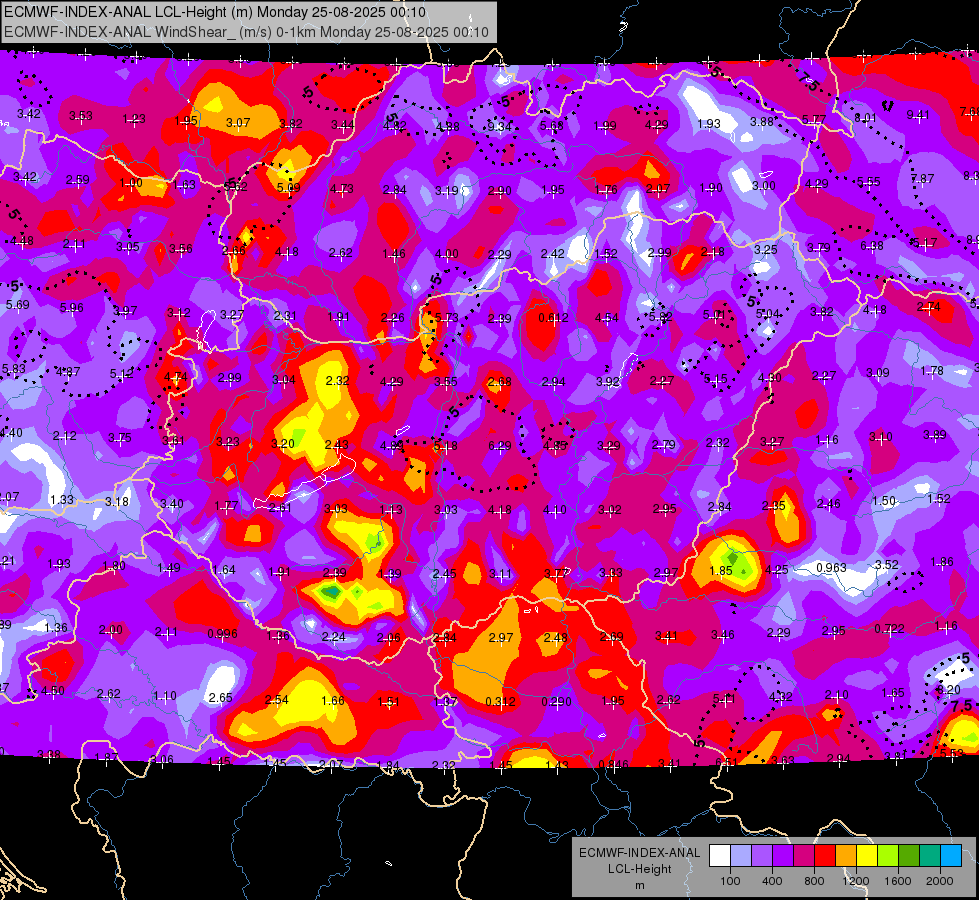Click the wind shear value 4.74
The height and width of the screenshot is (900, 979).
[175, 377]
